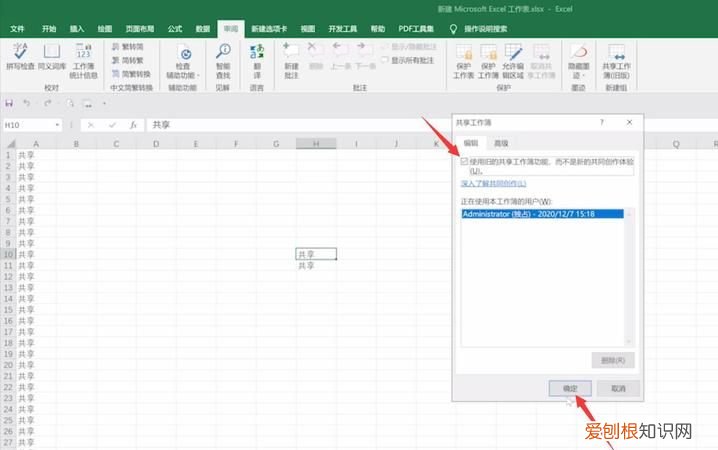718x450 pixels.
Task: Open 简繁转换 conversion options
Action: [x=131, y=74]
